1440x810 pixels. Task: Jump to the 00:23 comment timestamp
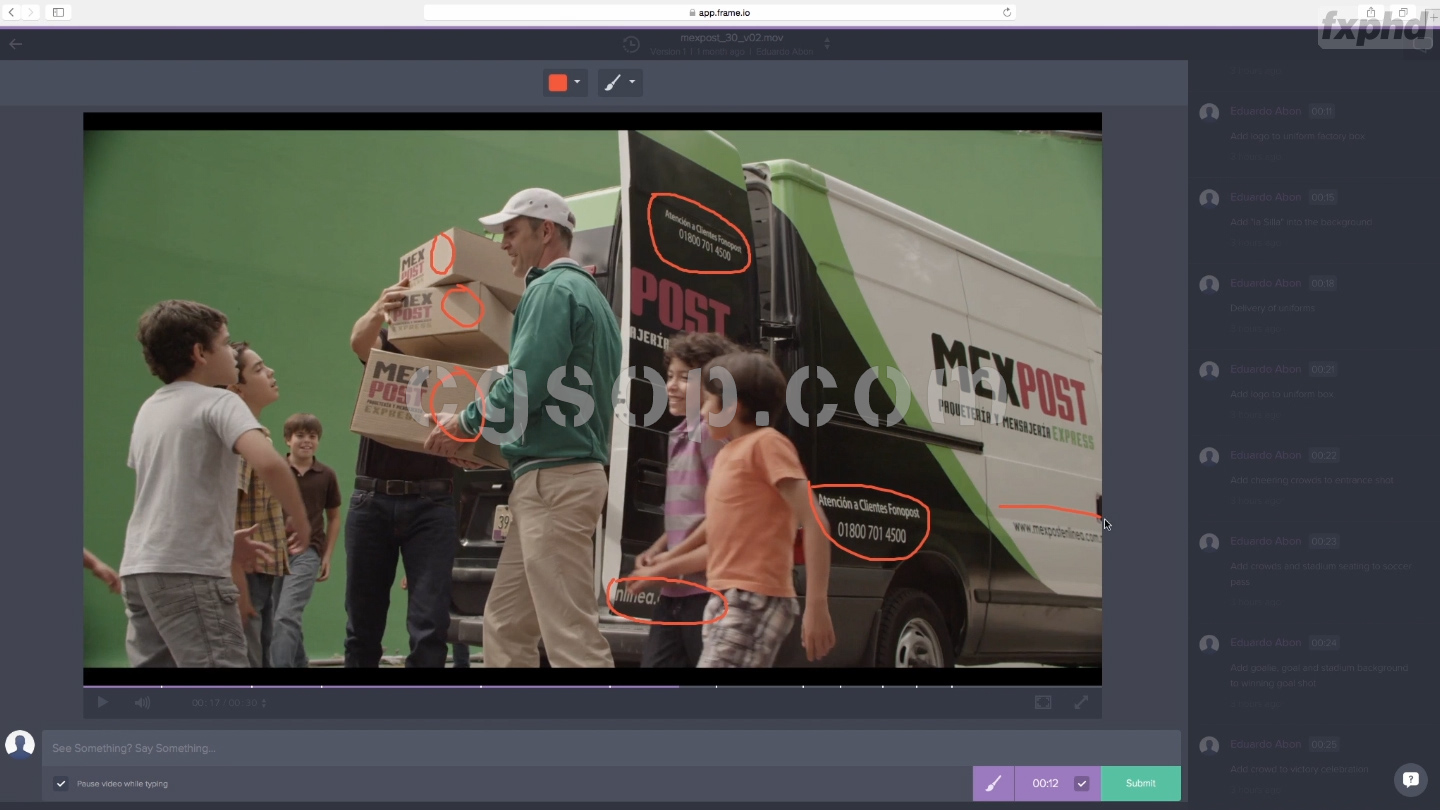(1322, 541)
